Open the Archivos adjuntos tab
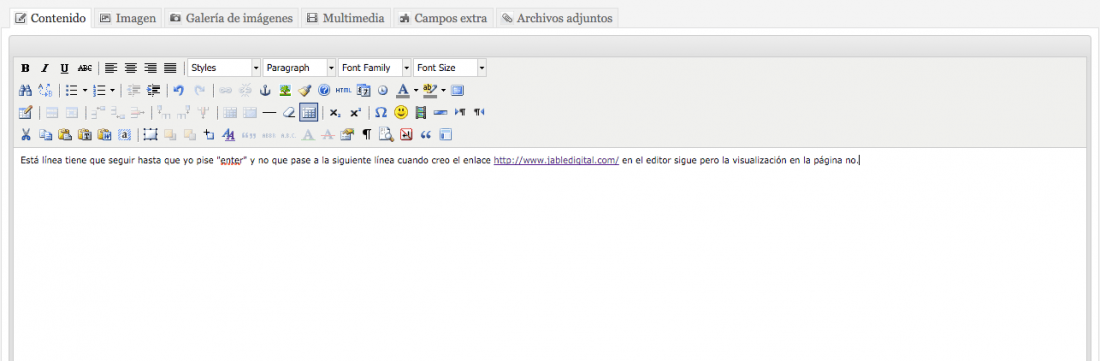This screenshot has width=1100, height=361. tap(557, 18)
